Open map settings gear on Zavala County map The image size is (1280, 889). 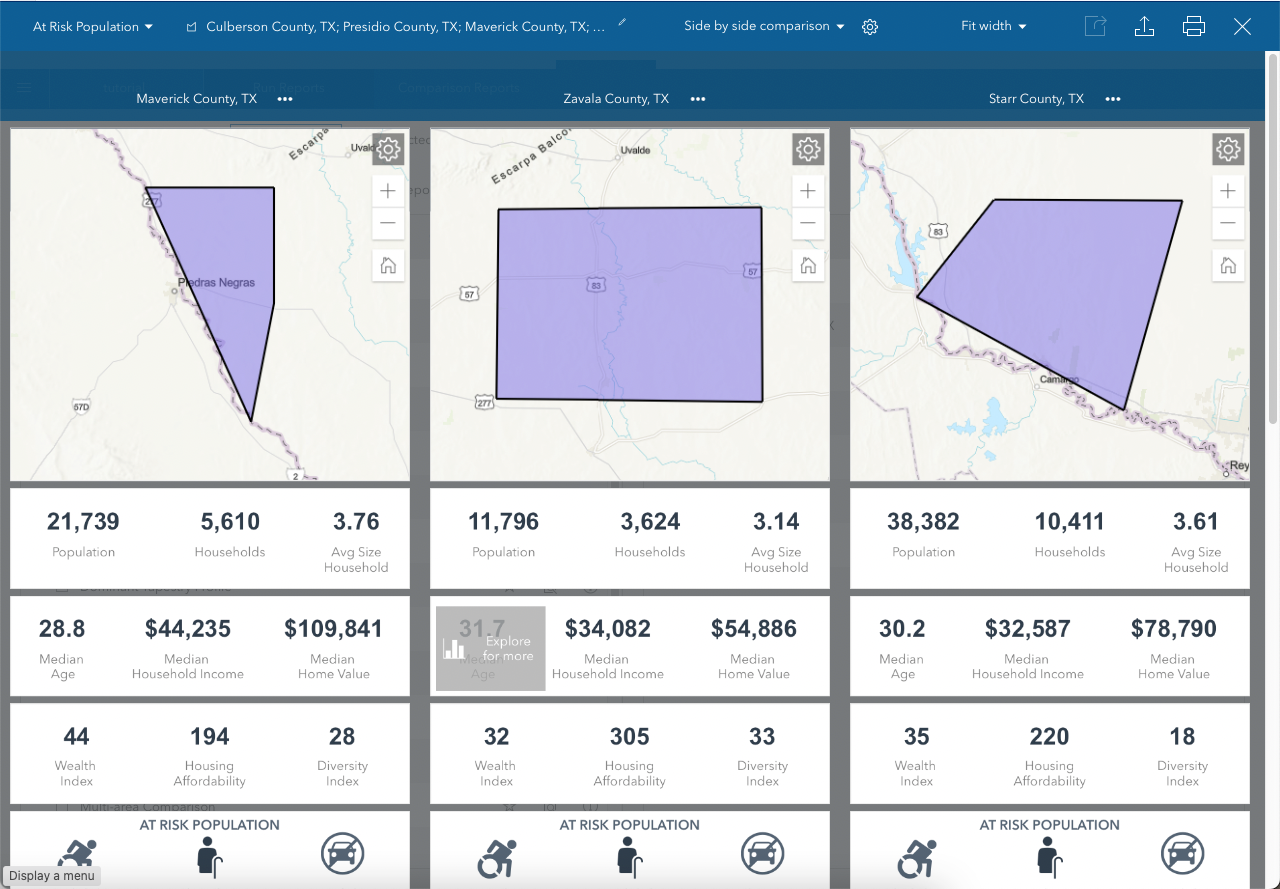[808, 150]
